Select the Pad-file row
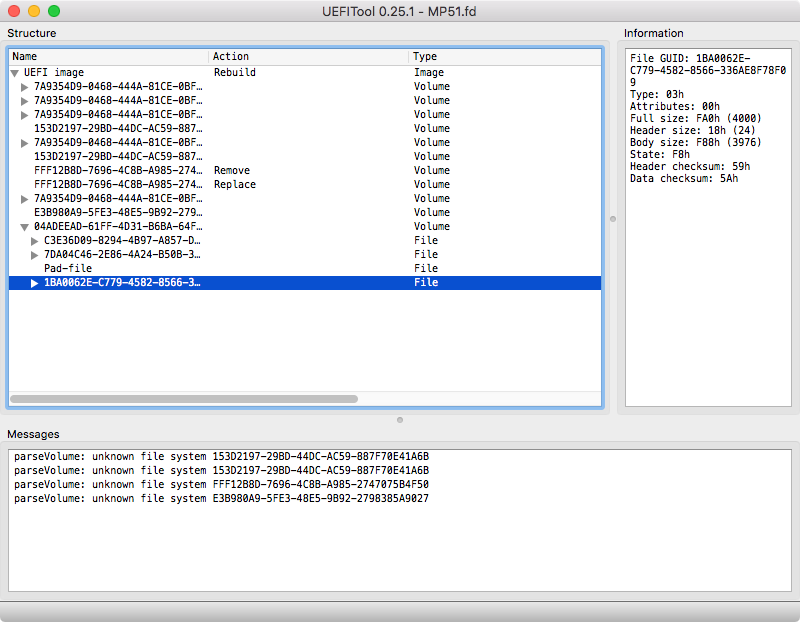This screenshot has height=622, width=800. coord(305,268)
